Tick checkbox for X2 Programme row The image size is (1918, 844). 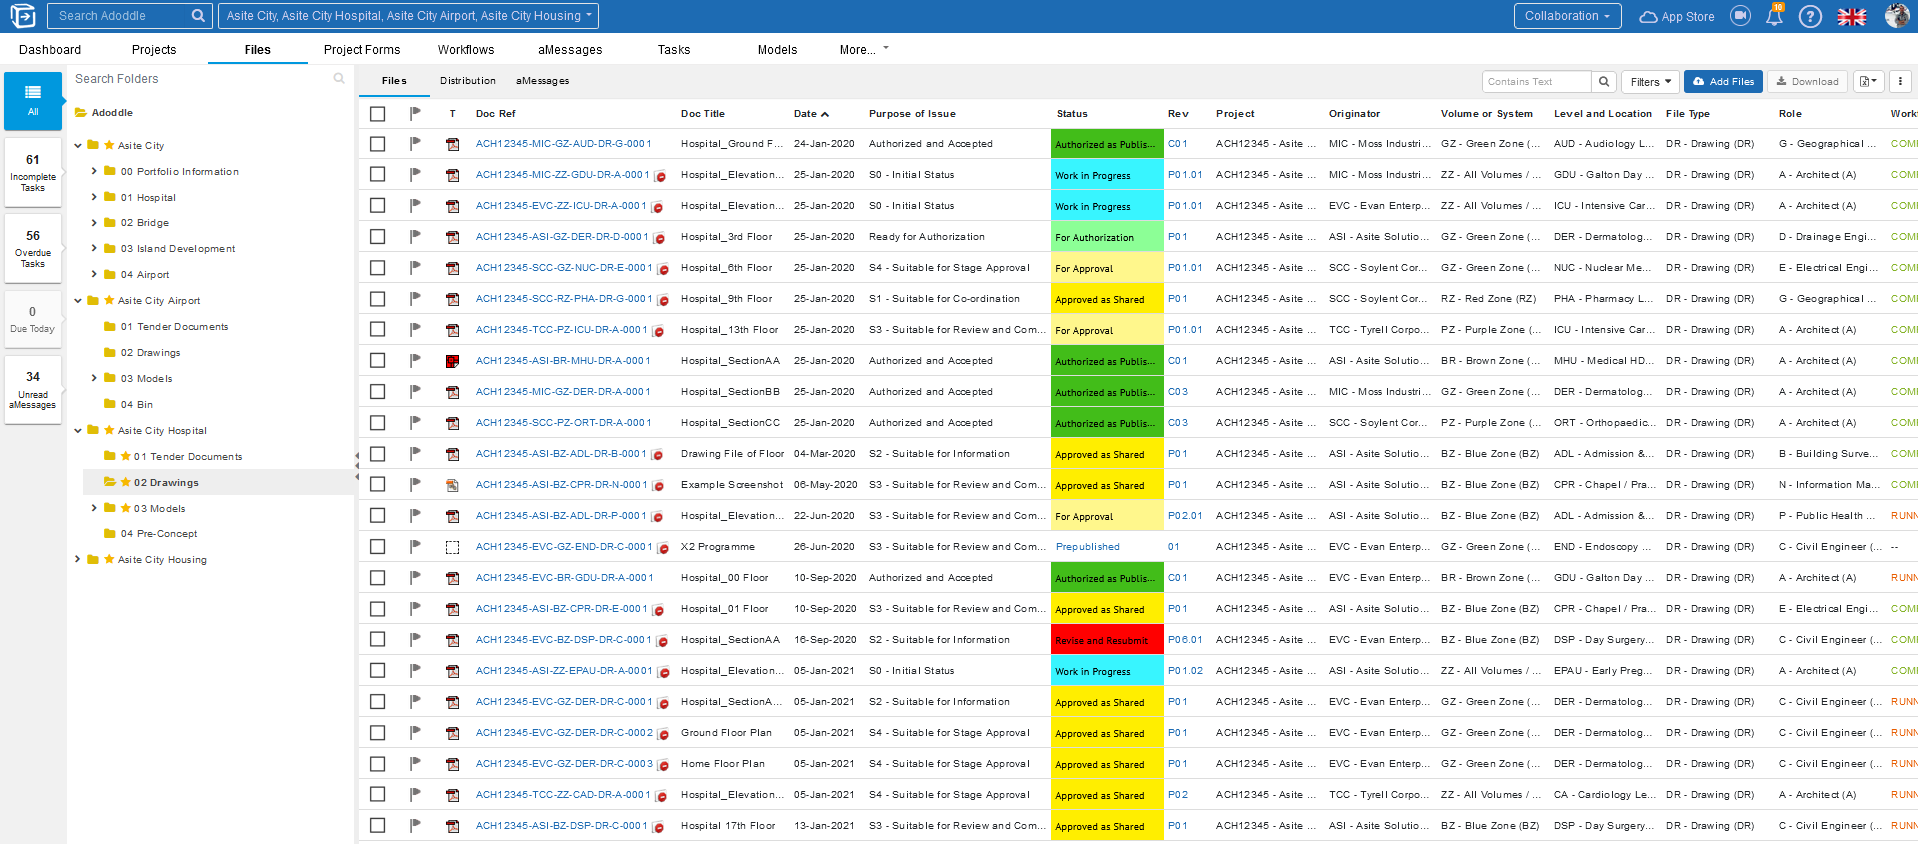point(378,547)
